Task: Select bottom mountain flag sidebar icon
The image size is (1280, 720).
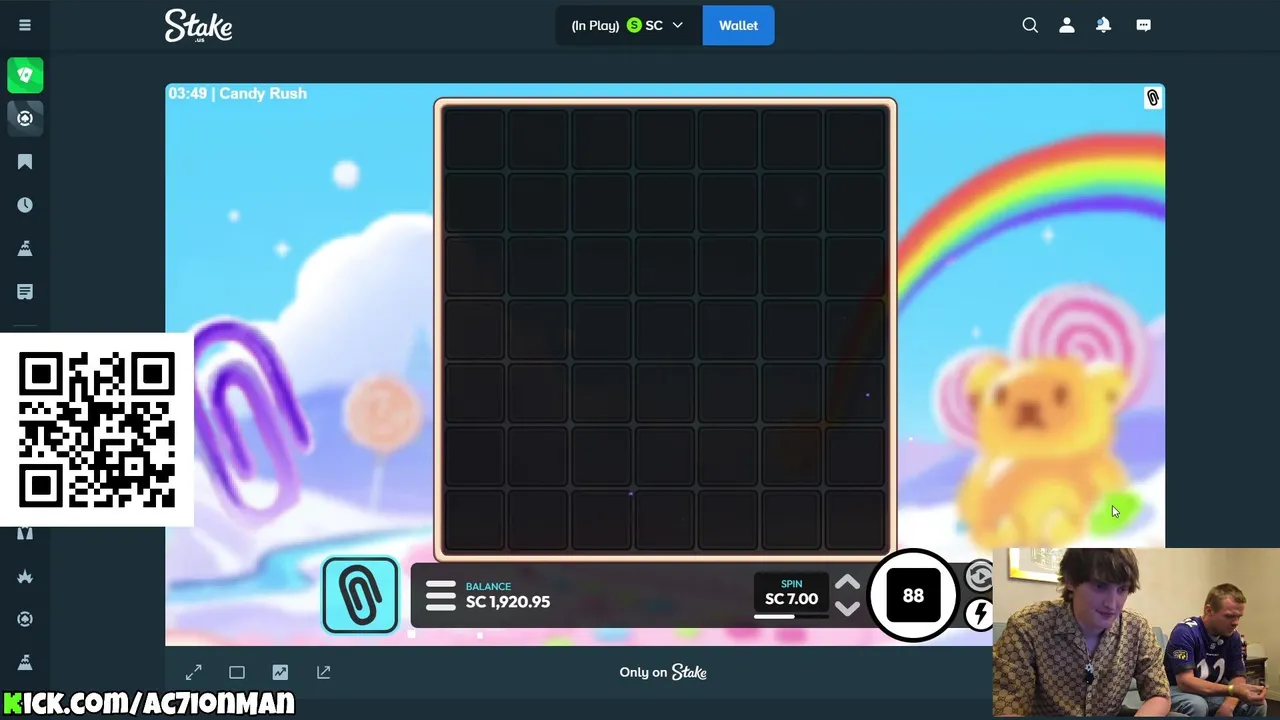Action: (25, 662)
